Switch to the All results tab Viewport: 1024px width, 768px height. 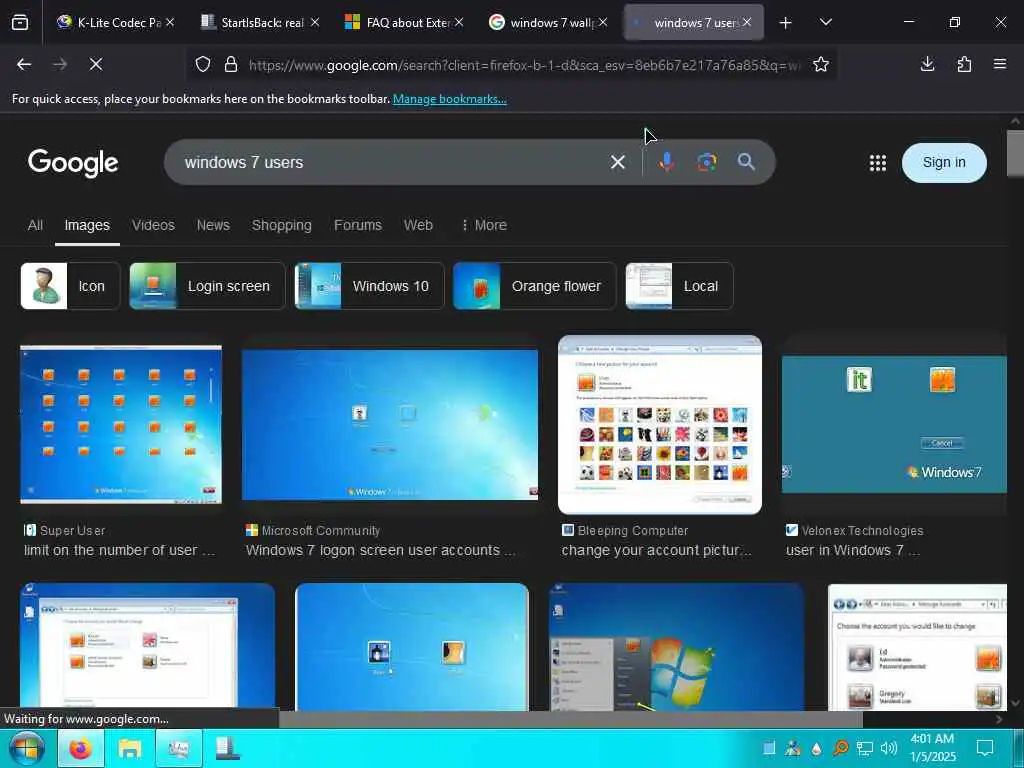tap(35, 225)
